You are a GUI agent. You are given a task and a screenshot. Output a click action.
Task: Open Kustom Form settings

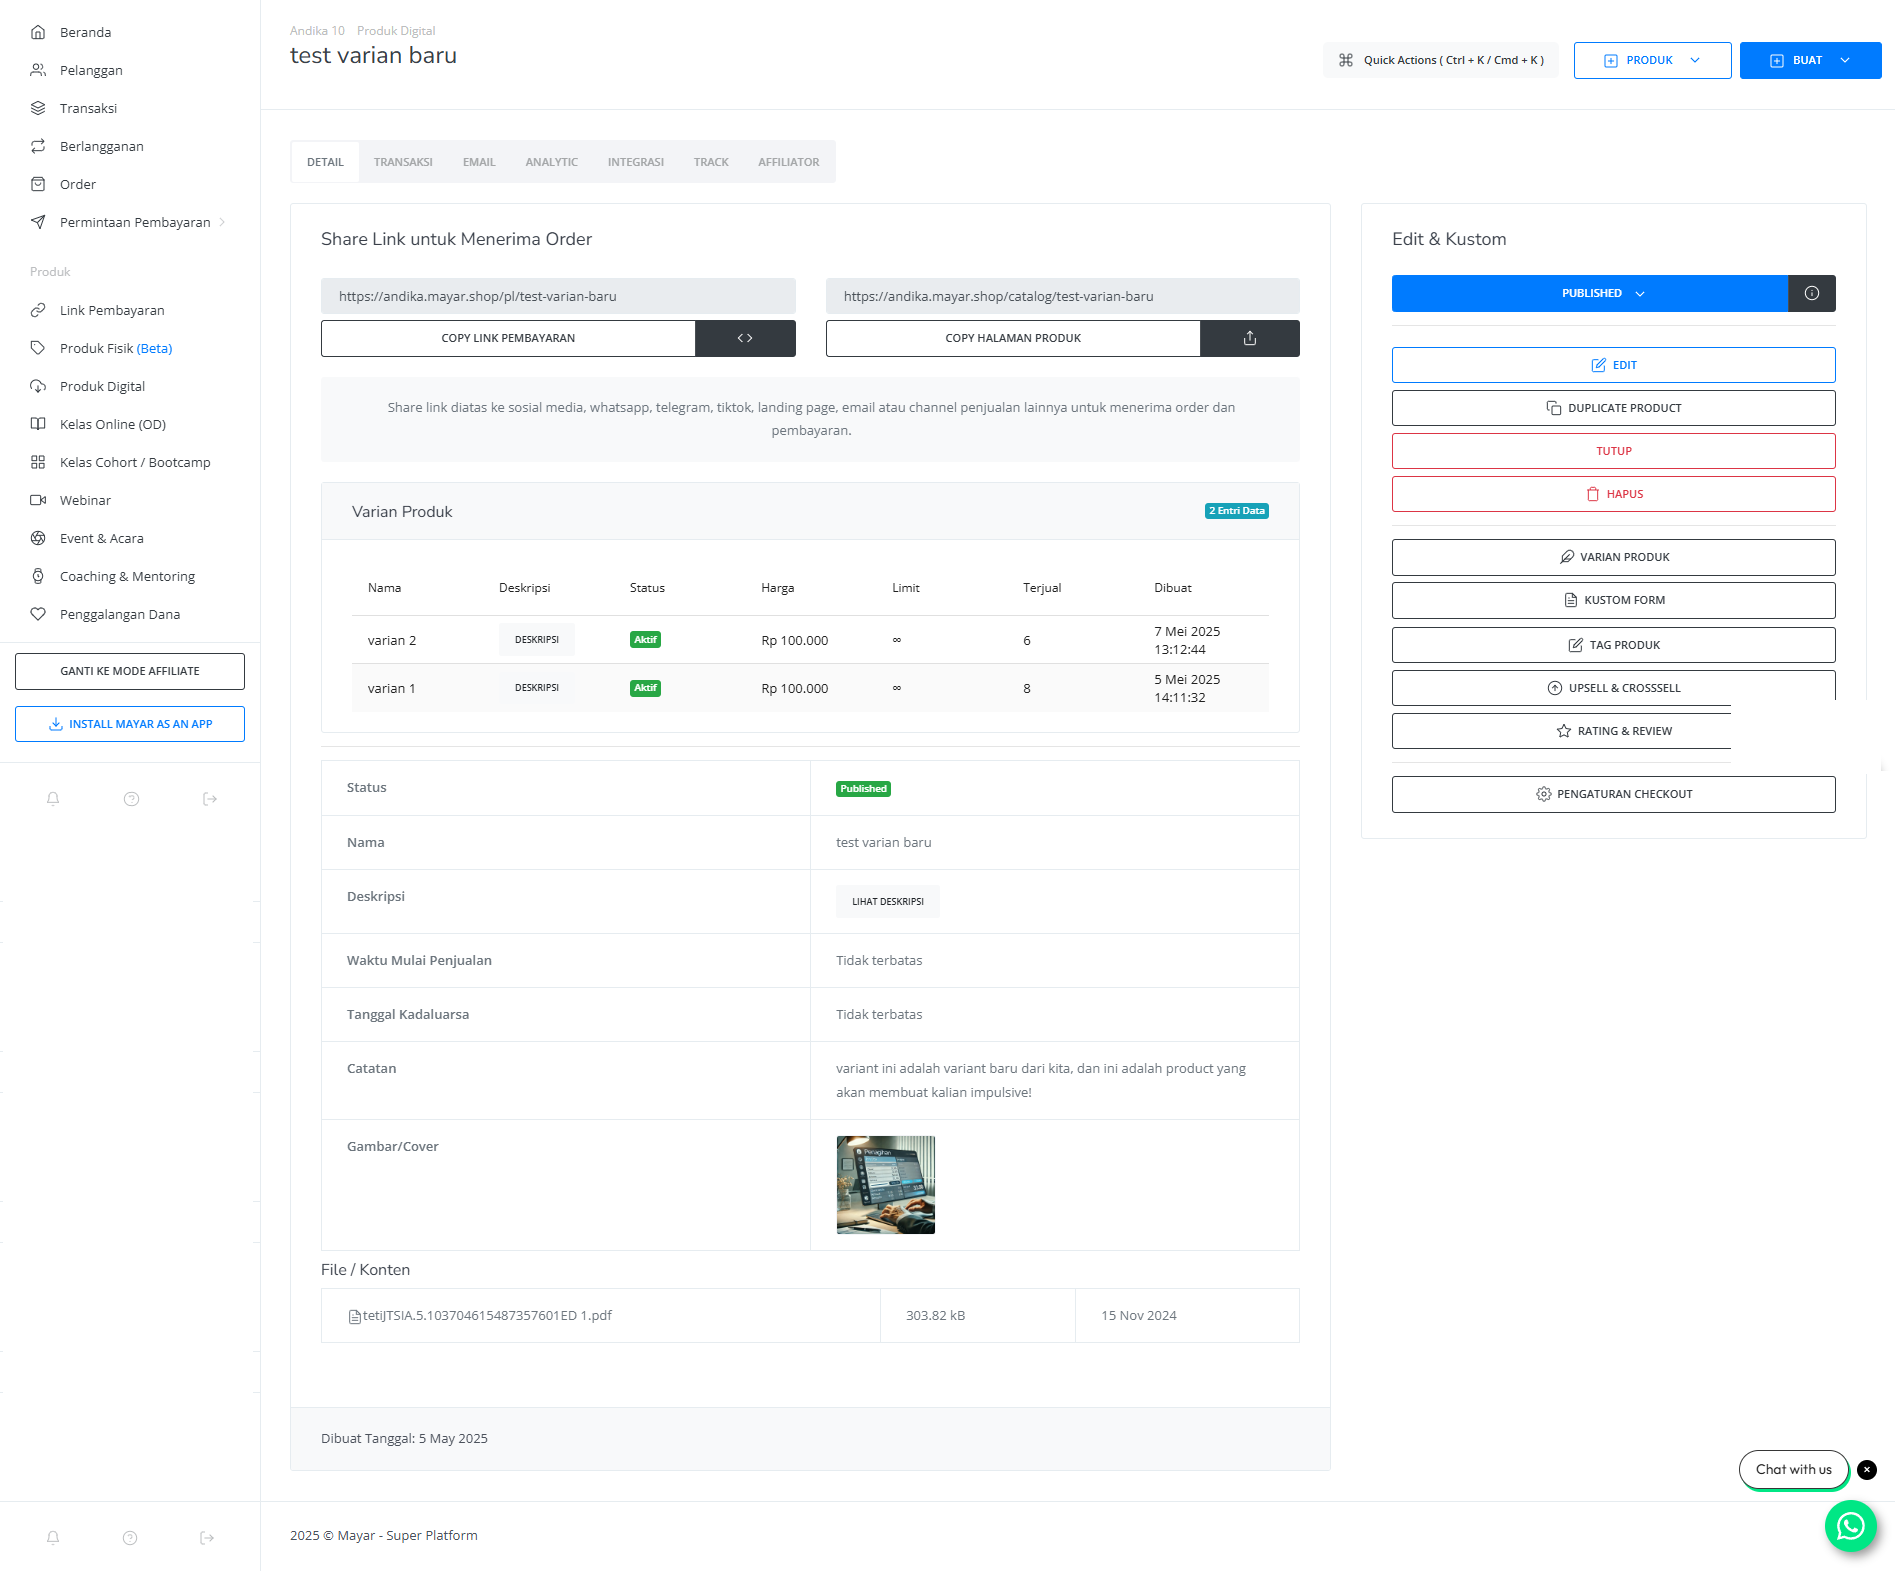(x=1614, y=600)
